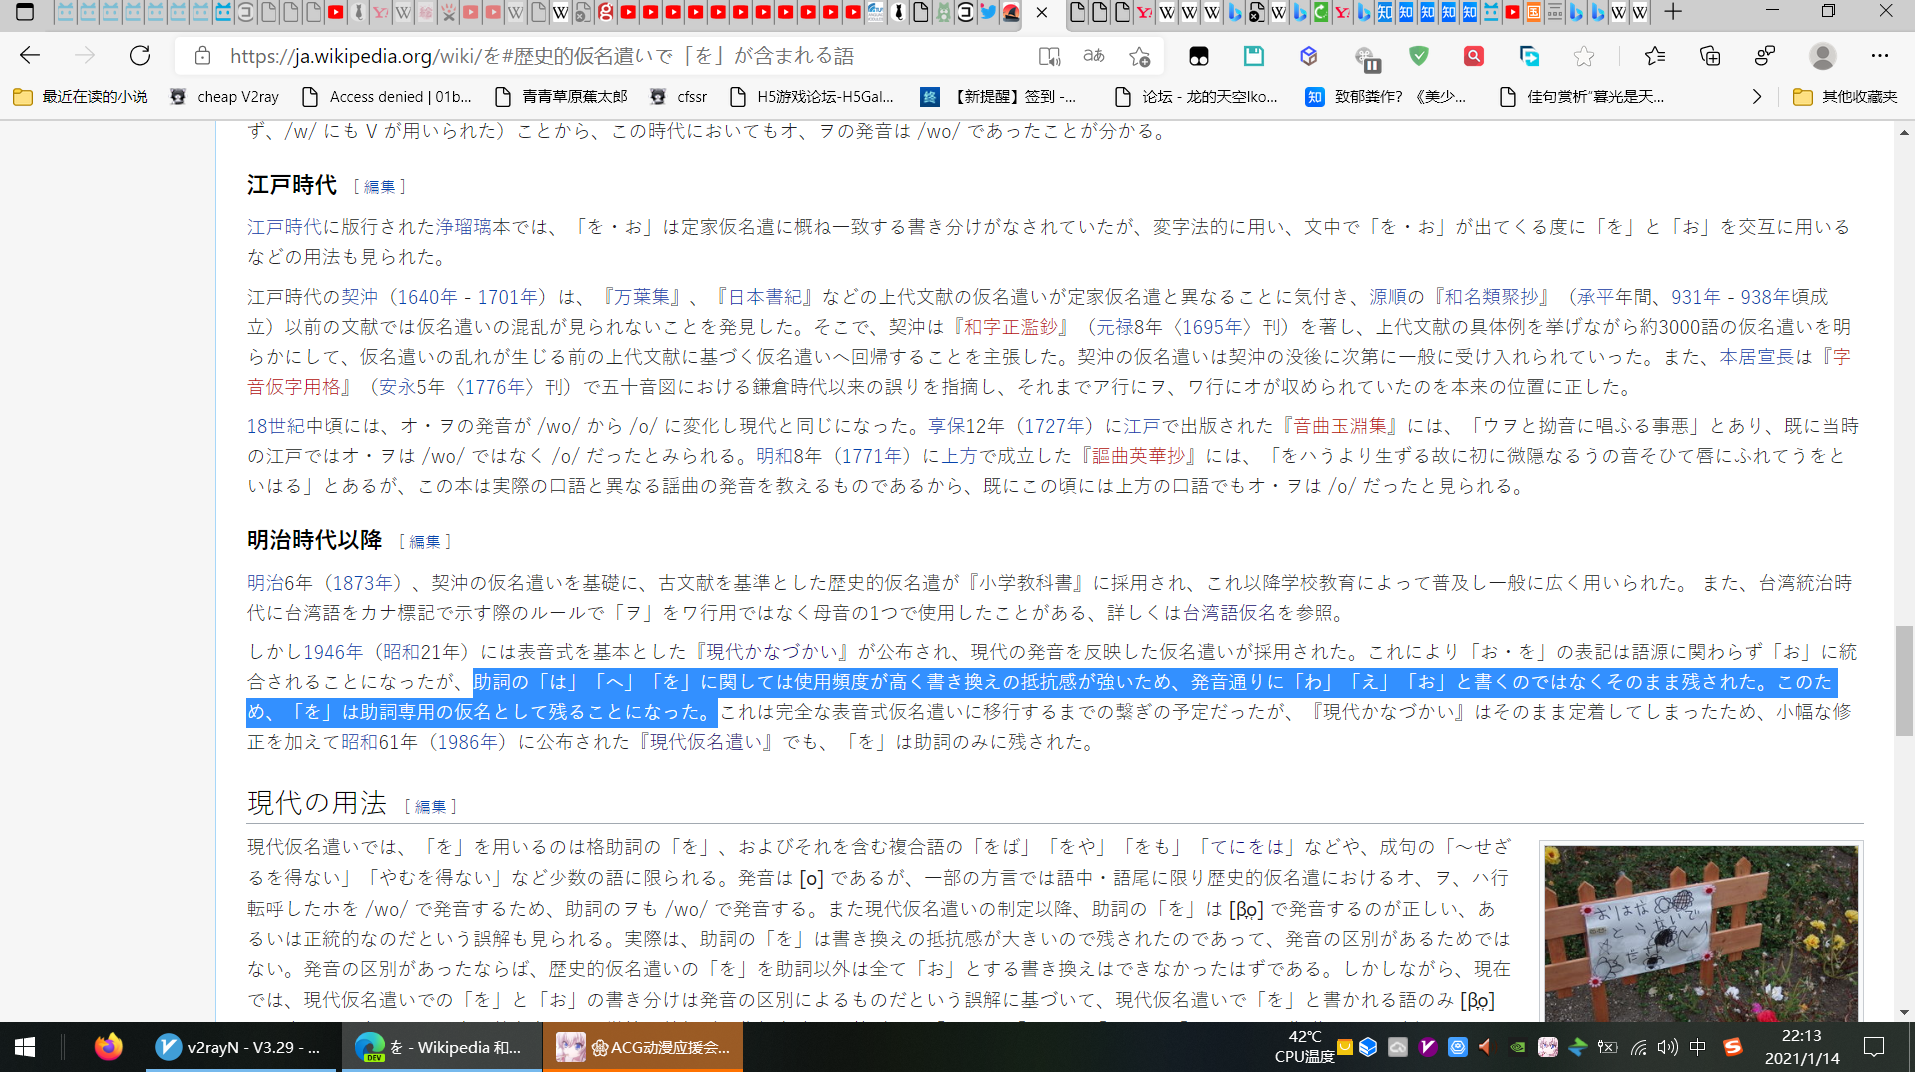Screen dimensions: 1915x1072
Task: Open the blue translate-window extension icon
Action: 1529,56
